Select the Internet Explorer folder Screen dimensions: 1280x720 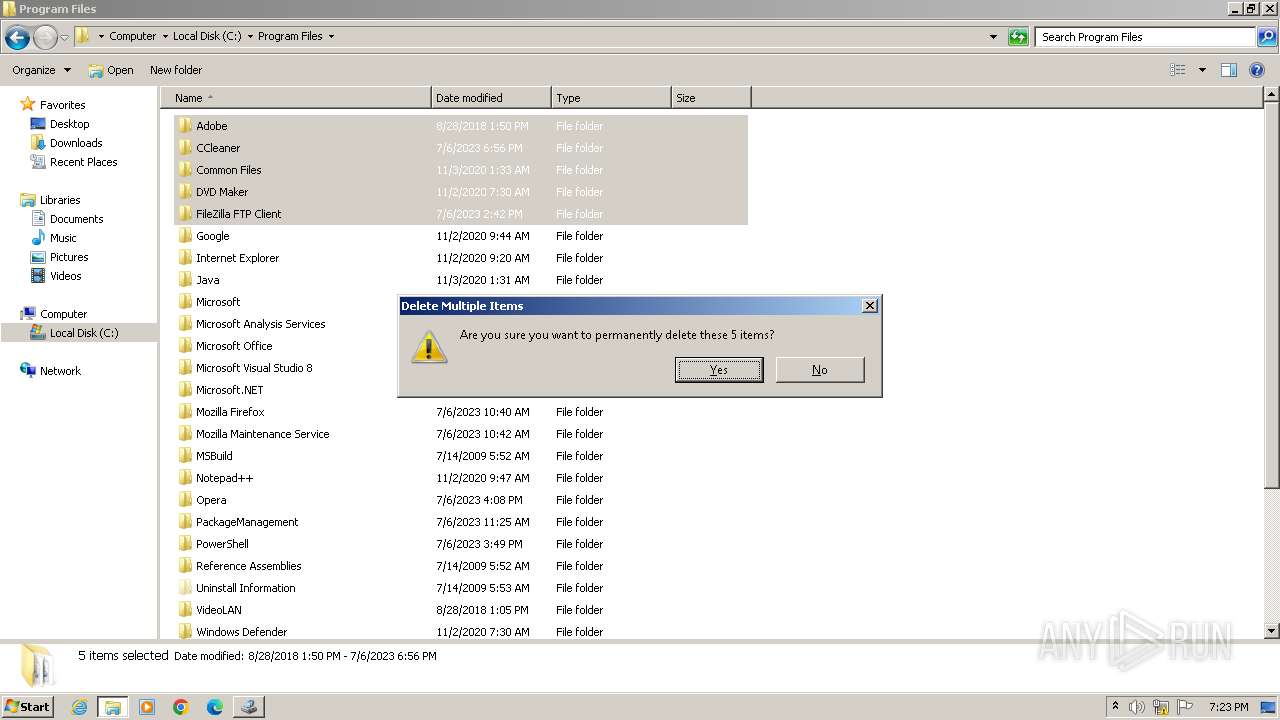coord(237,258)
